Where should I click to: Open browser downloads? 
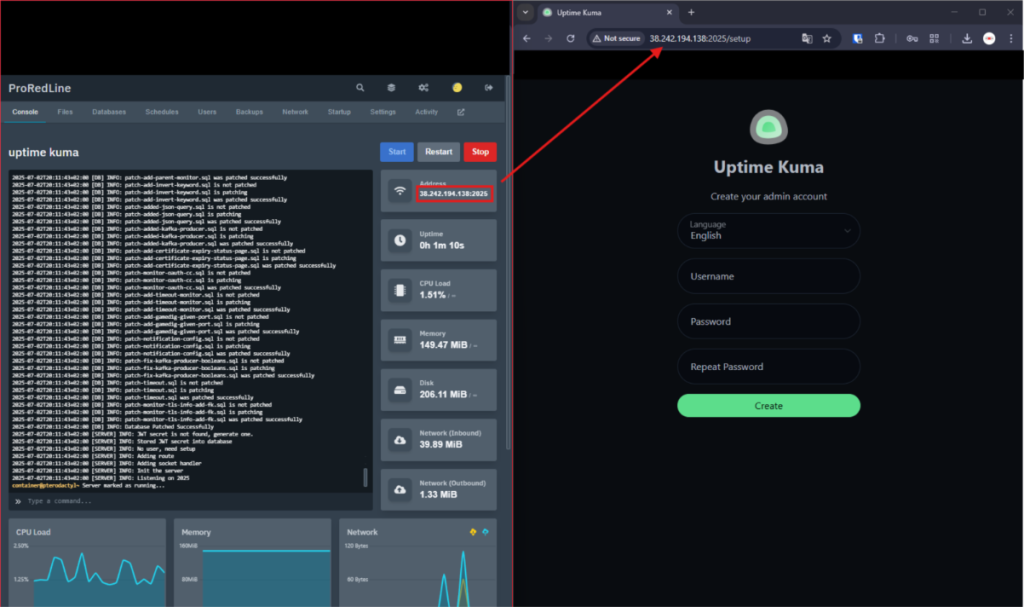[967, 39]
